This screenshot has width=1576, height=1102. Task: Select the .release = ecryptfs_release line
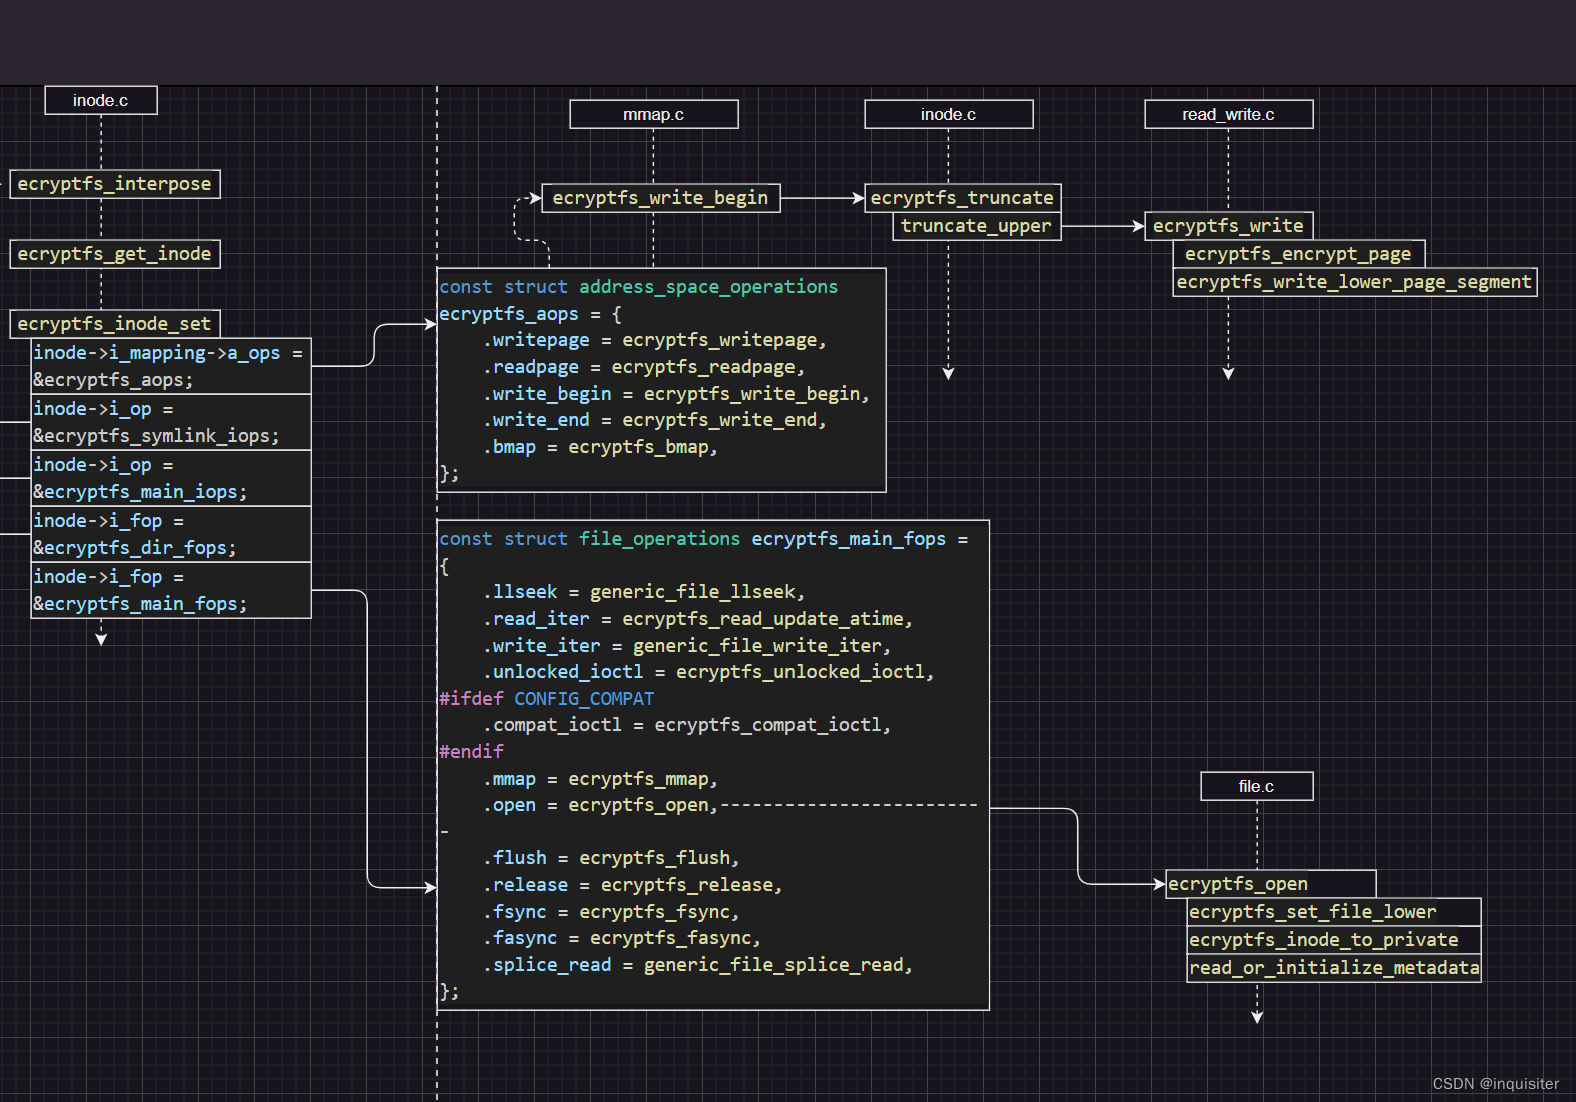click(x=633, y=885)
